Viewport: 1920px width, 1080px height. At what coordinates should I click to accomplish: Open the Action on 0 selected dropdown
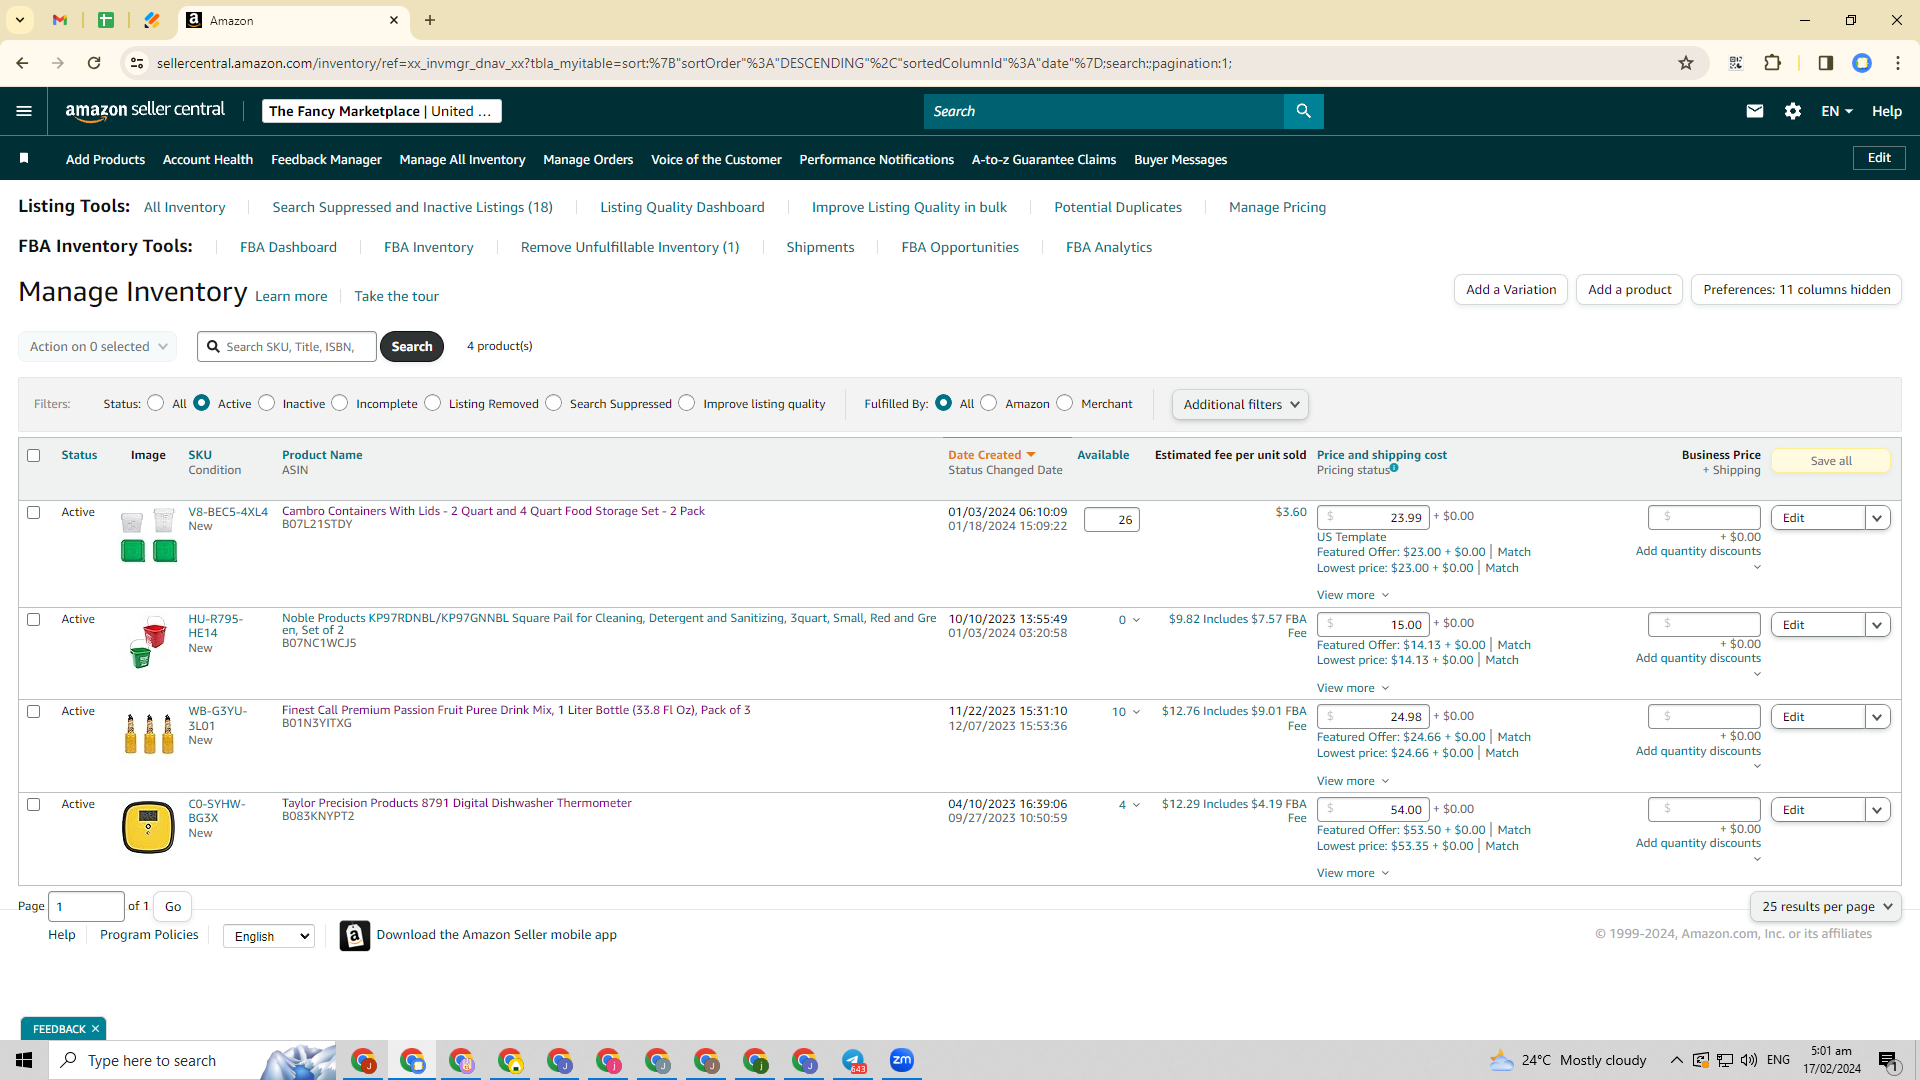[98, 346]
